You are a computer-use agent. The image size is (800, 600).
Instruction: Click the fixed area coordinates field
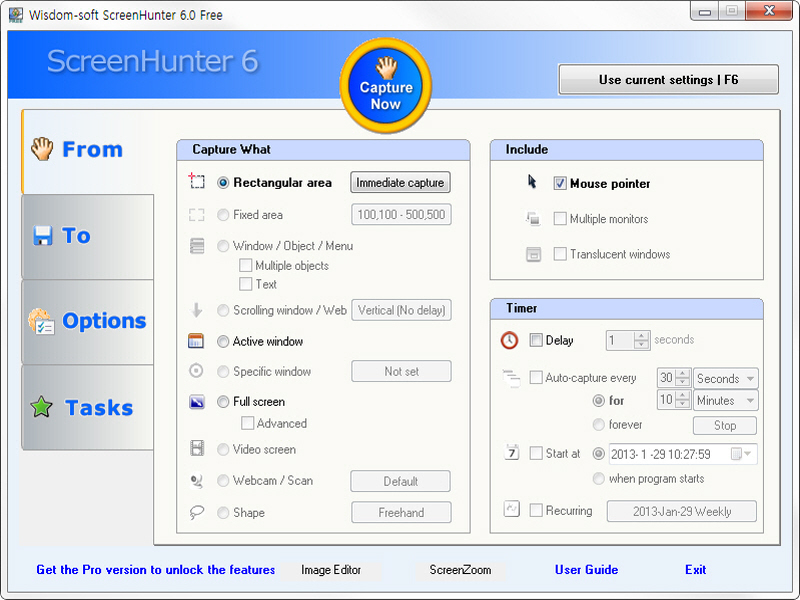[401, 214]
